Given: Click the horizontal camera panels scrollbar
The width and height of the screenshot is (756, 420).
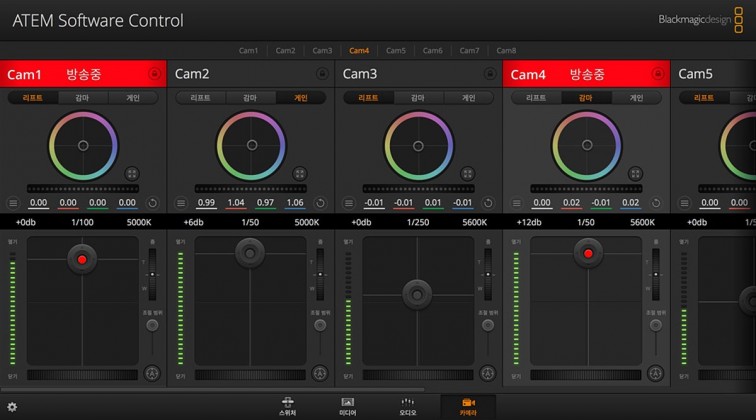Looking at the screenshot, I should pos(213,389).
